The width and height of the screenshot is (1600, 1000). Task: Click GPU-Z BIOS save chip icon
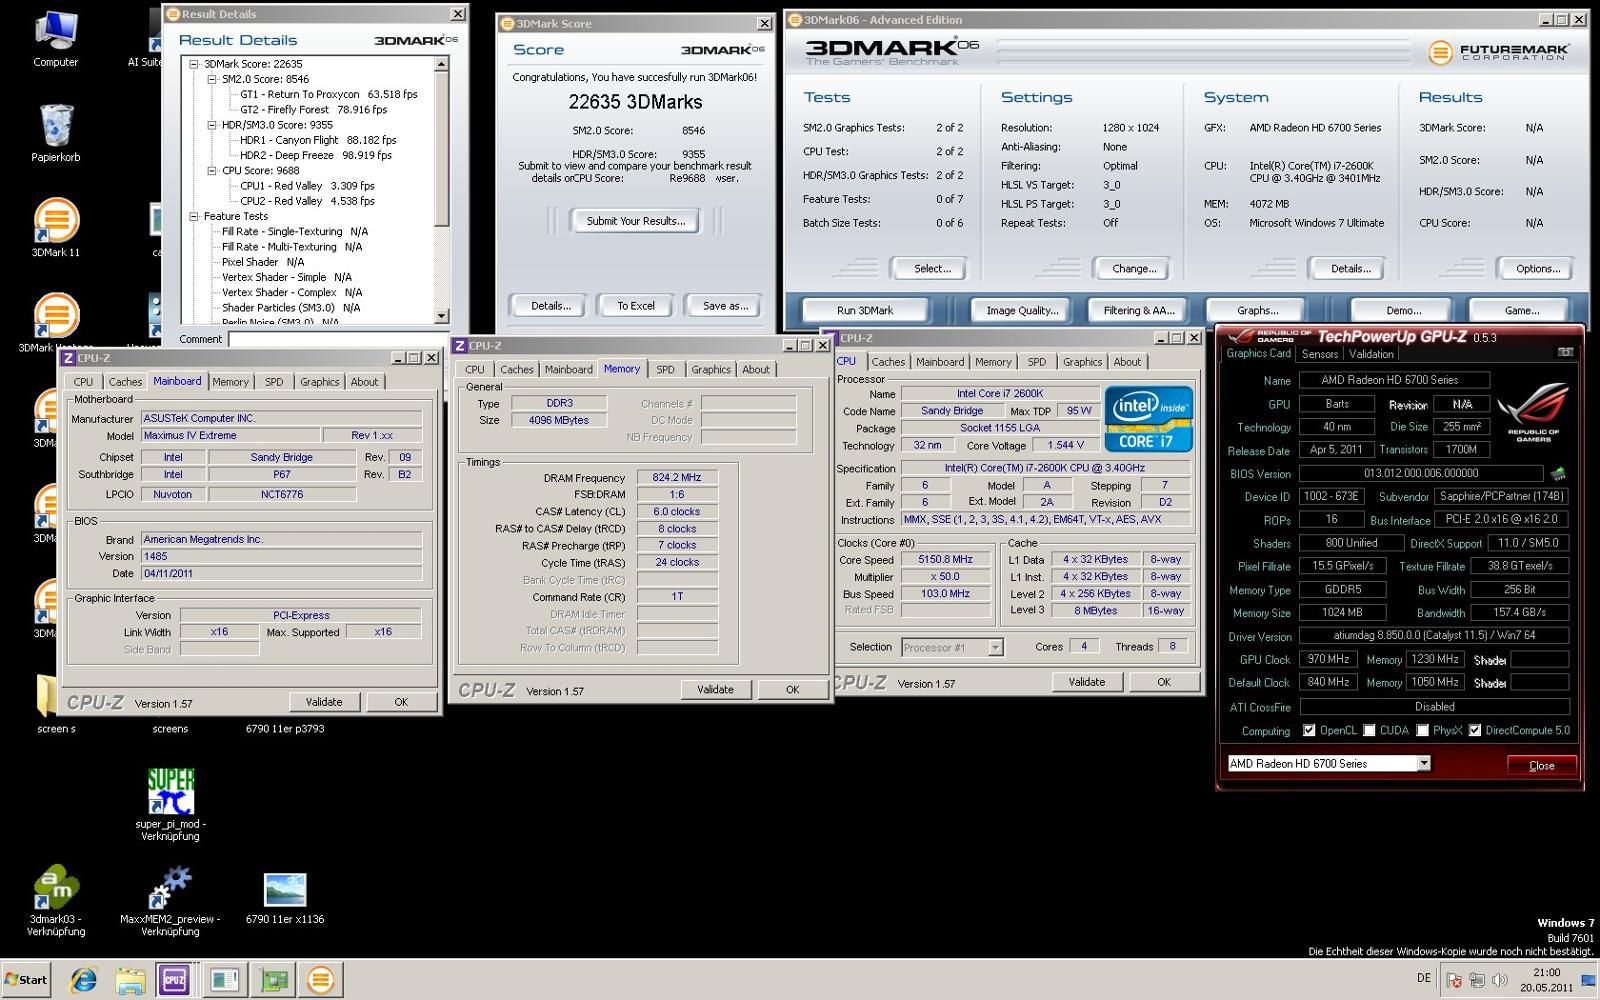coord(1558,473)
